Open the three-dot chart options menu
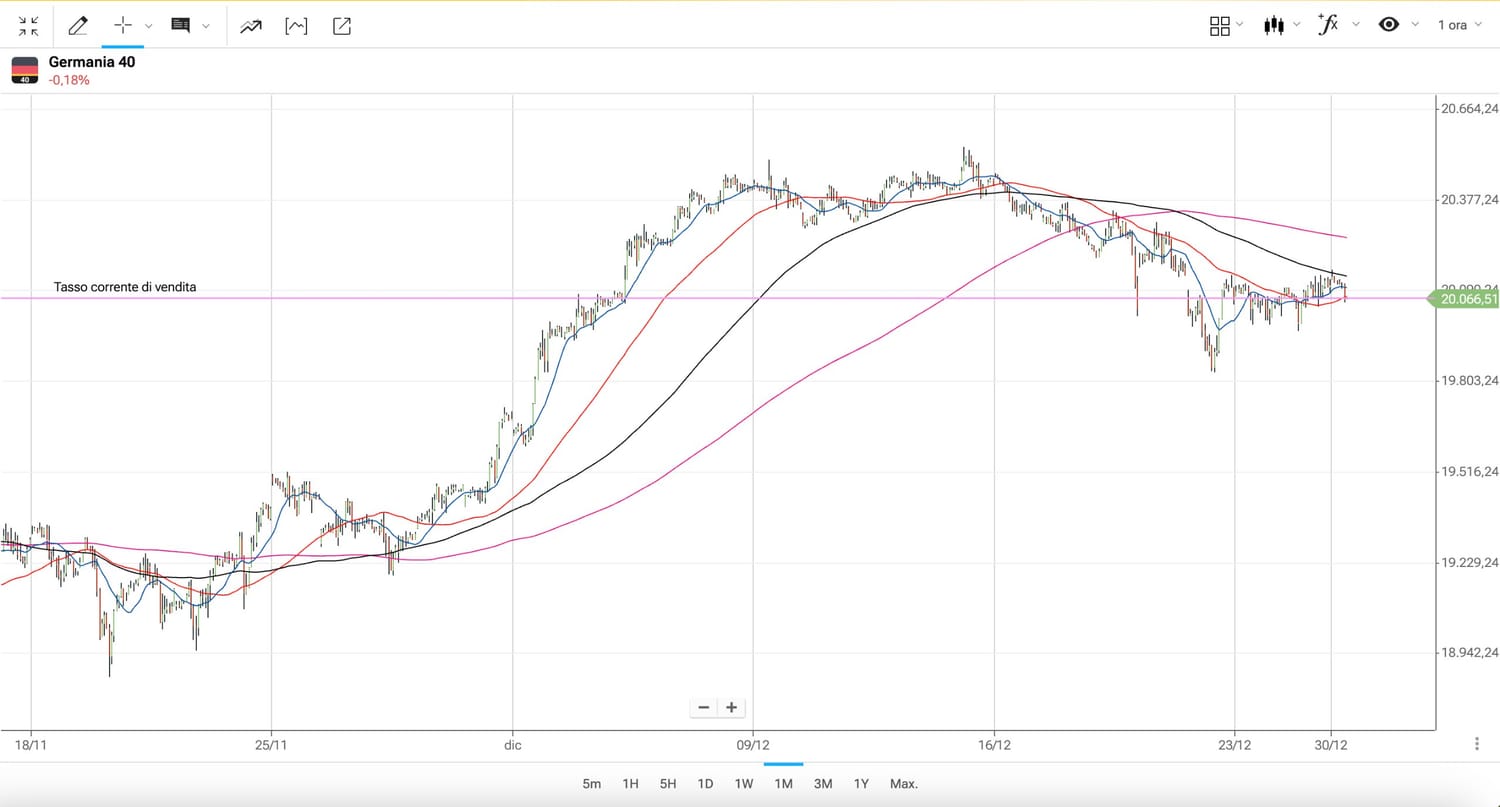1500x807 pixels. [x=1477, y=744]
